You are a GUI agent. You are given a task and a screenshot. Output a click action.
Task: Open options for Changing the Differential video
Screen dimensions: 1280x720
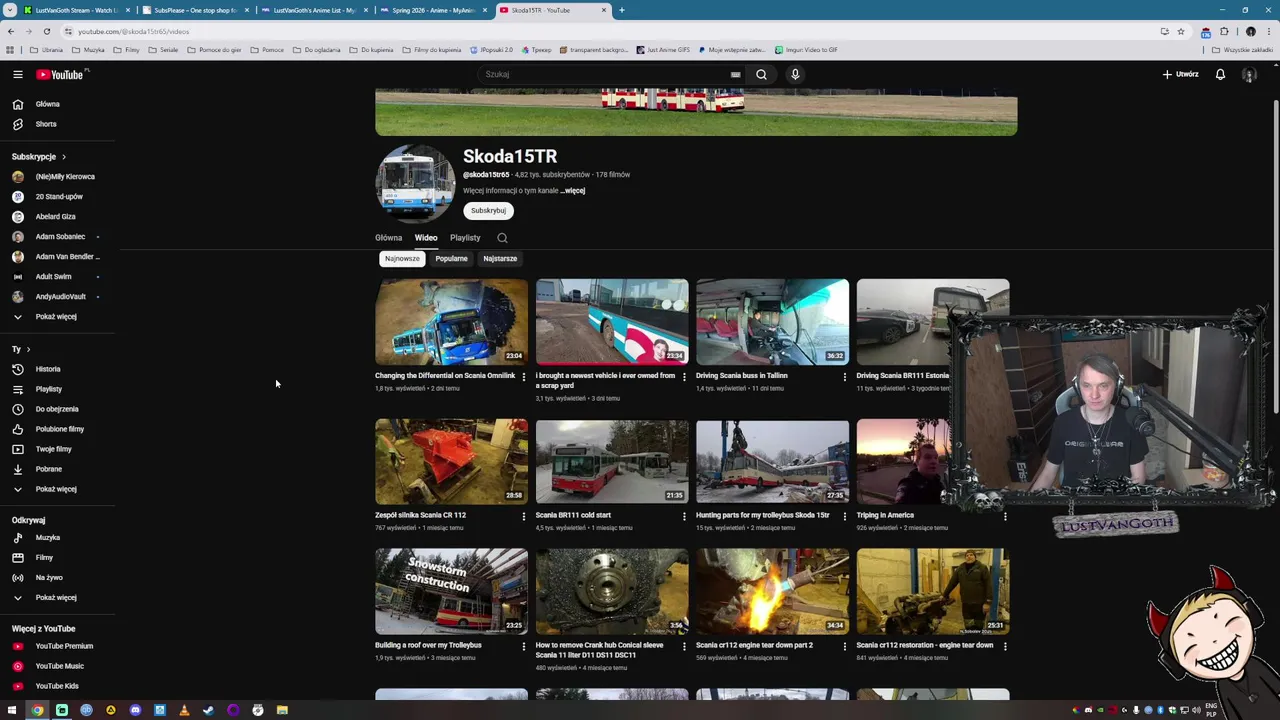tap(523, 377)
